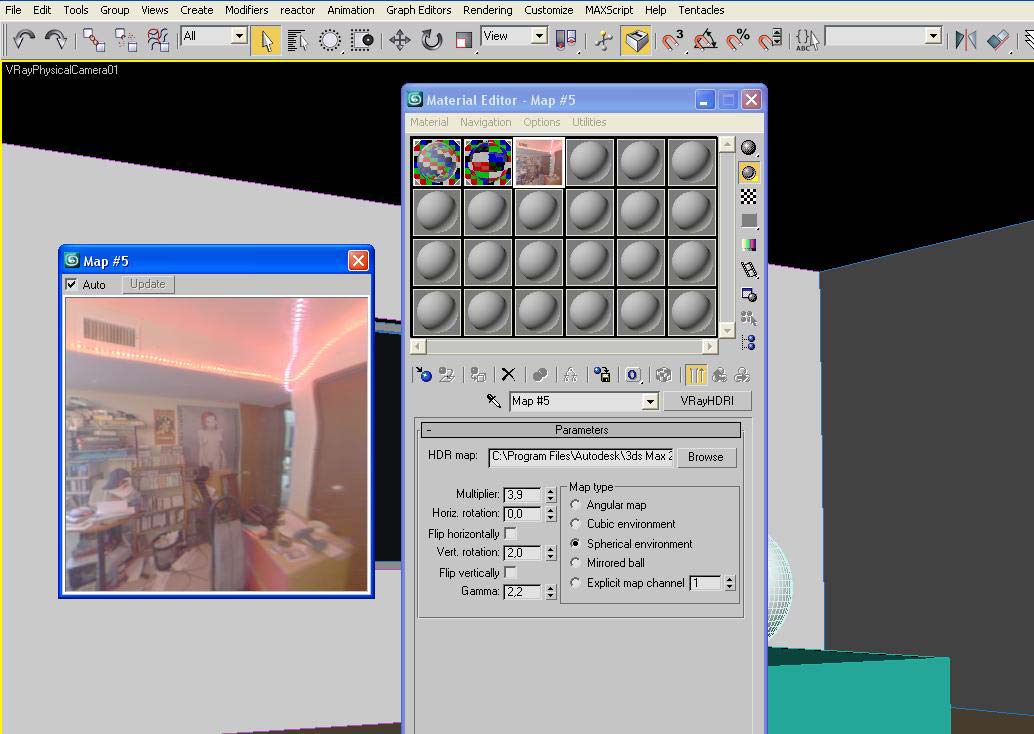Click Sample UV Tiling icon
The image size is (1034, 734).
coord(748,220)
